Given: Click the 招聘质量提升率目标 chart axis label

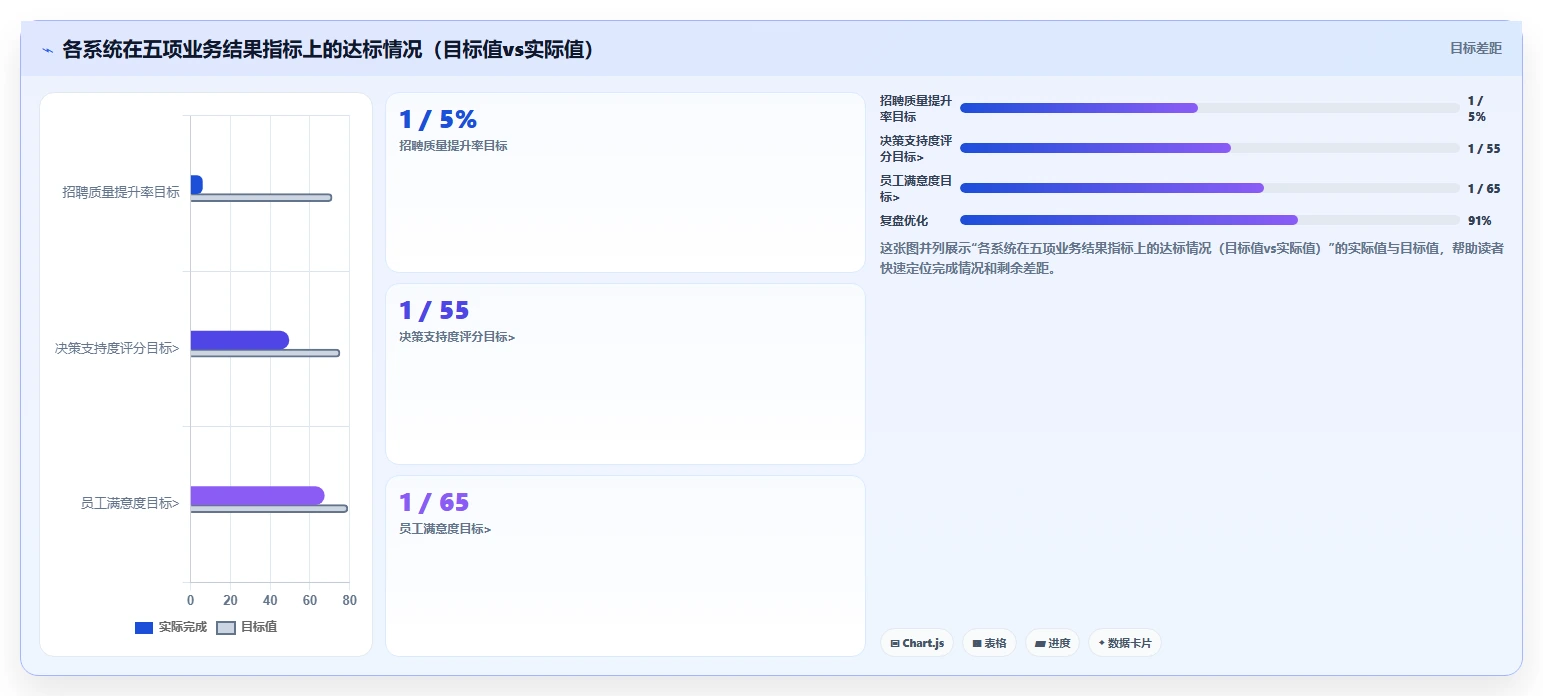Looking at the screenshot, I should [x=121, y=192].
